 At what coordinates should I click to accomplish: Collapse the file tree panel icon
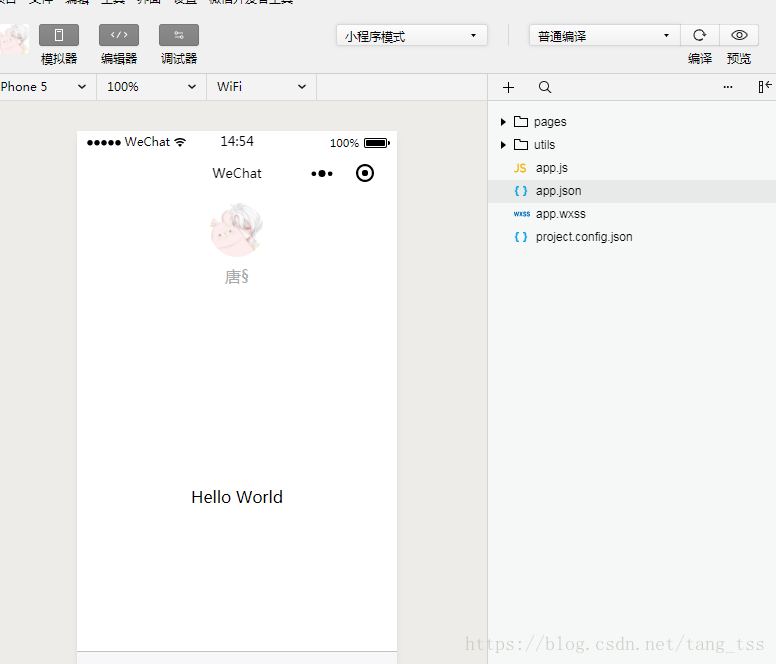[x=765, y=87]
